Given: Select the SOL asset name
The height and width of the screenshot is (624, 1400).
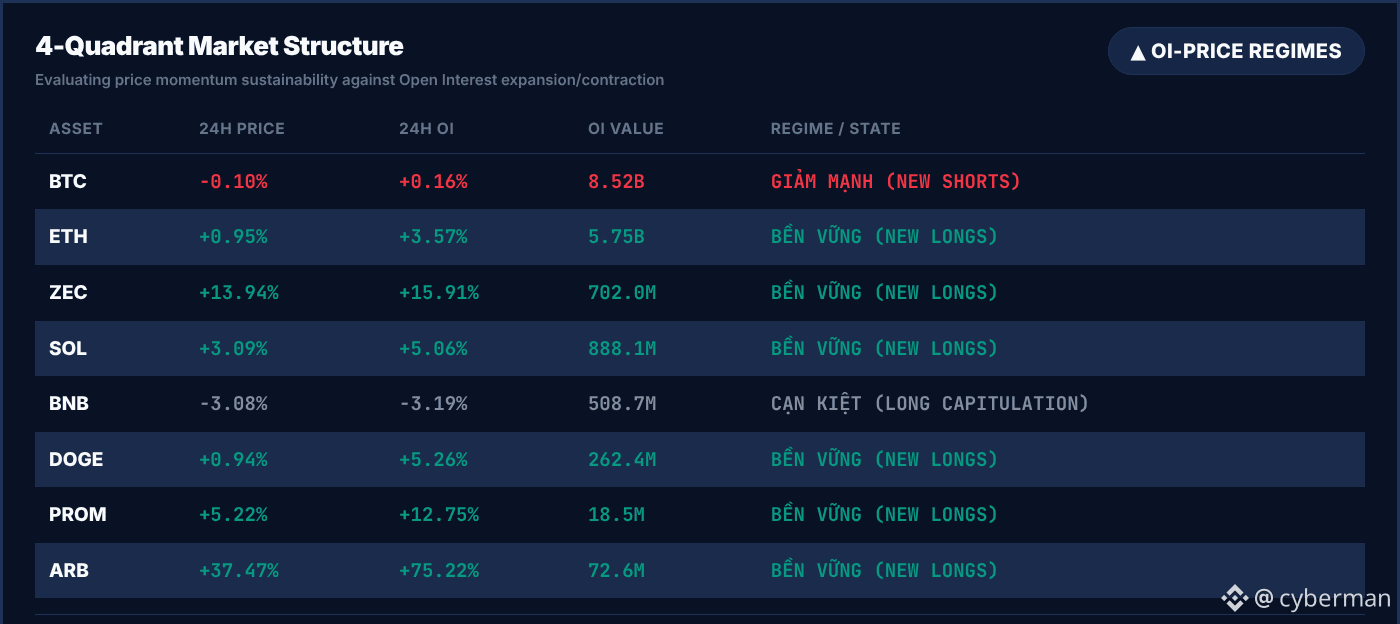Looking at the screenshot, I should click(68, 348).
